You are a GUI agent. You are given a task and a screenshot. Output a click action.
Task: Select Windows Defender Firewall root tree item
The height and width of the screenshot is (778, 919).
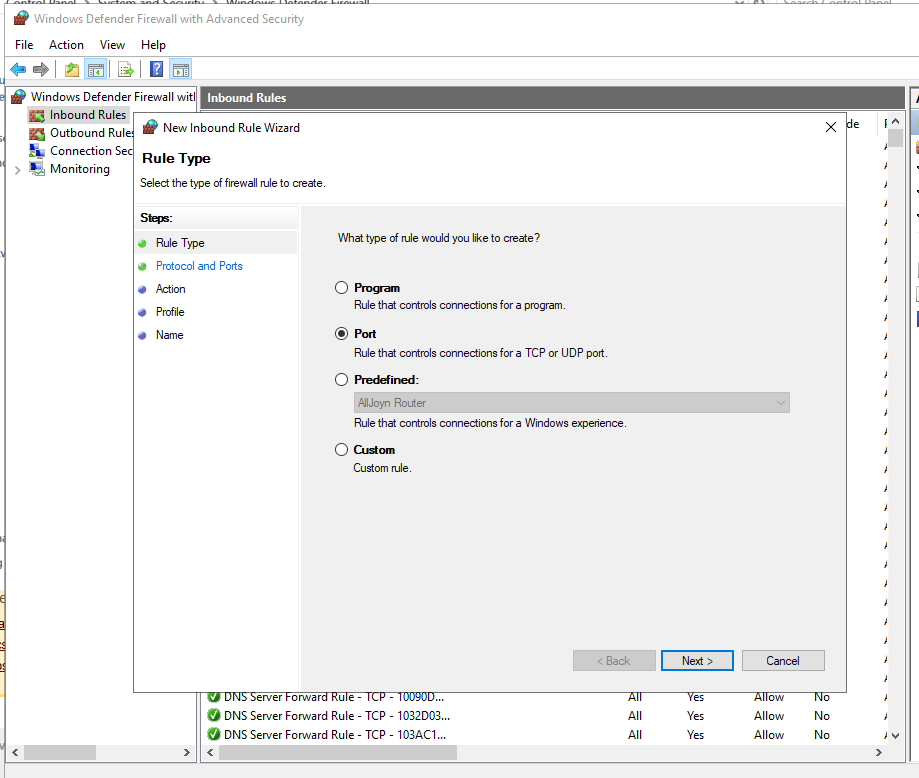pyautogui.click(x=113, y=97)
